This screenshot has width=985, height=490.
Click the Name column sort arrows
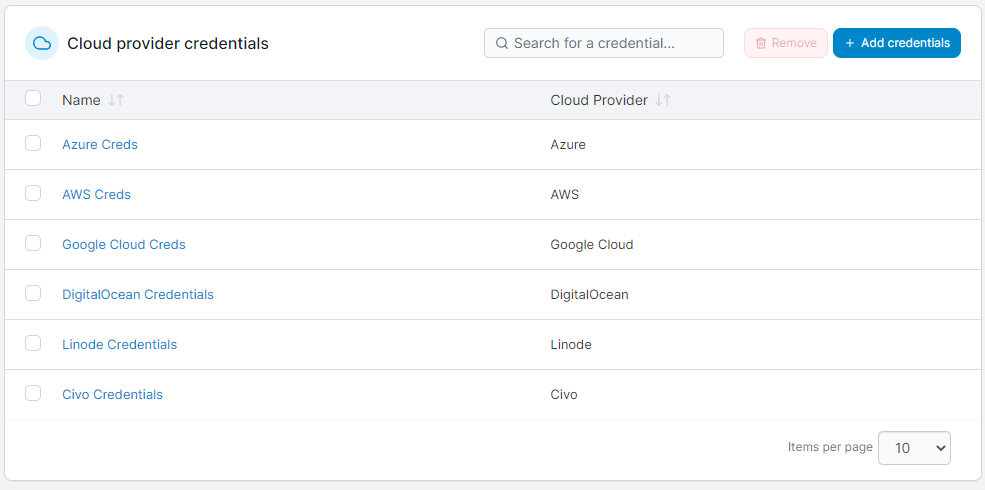tap(116, 100)
